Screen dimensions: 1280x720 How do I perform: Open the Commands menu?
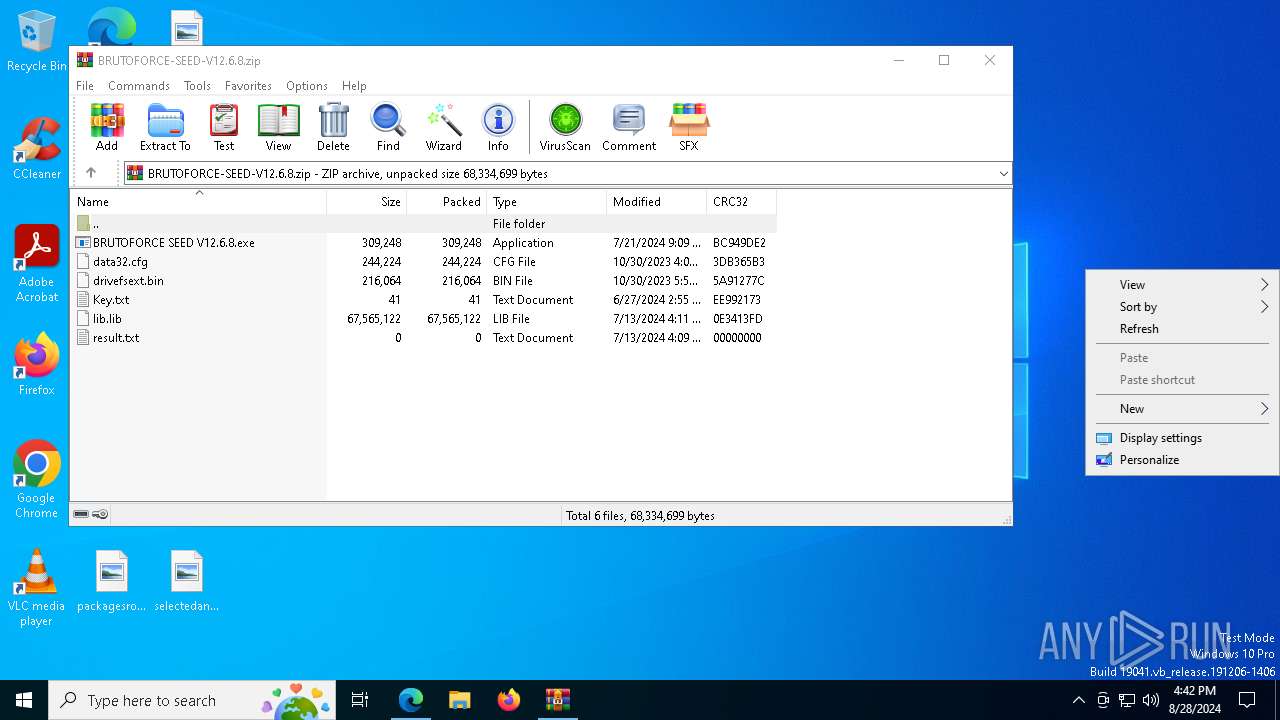139,86
